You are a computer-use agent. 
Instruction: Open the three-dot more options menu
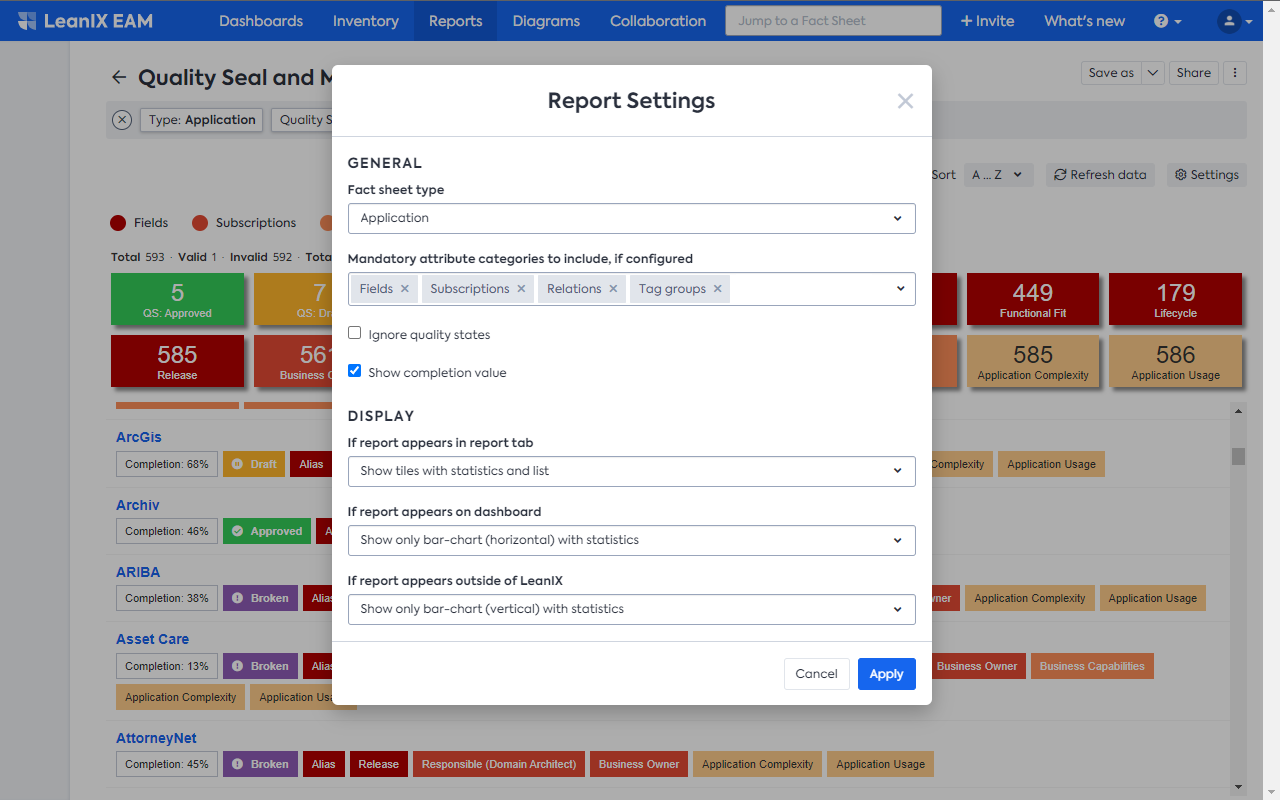pos(1235,73)
